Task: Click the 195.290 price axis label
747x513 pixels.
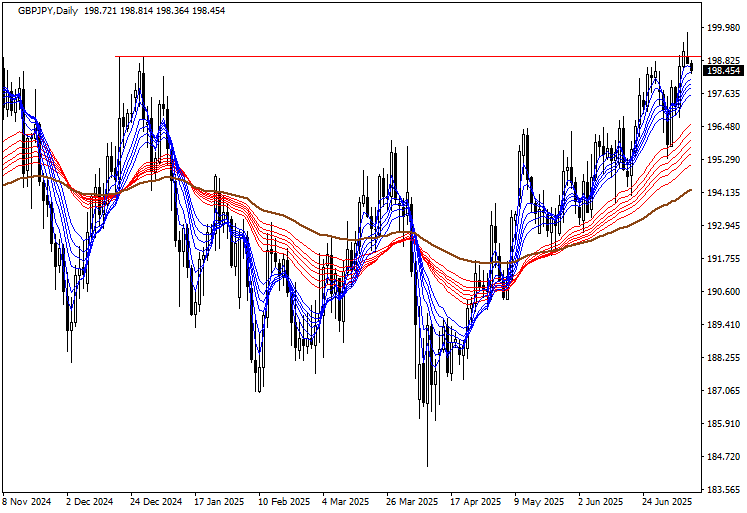Action: 724,160
